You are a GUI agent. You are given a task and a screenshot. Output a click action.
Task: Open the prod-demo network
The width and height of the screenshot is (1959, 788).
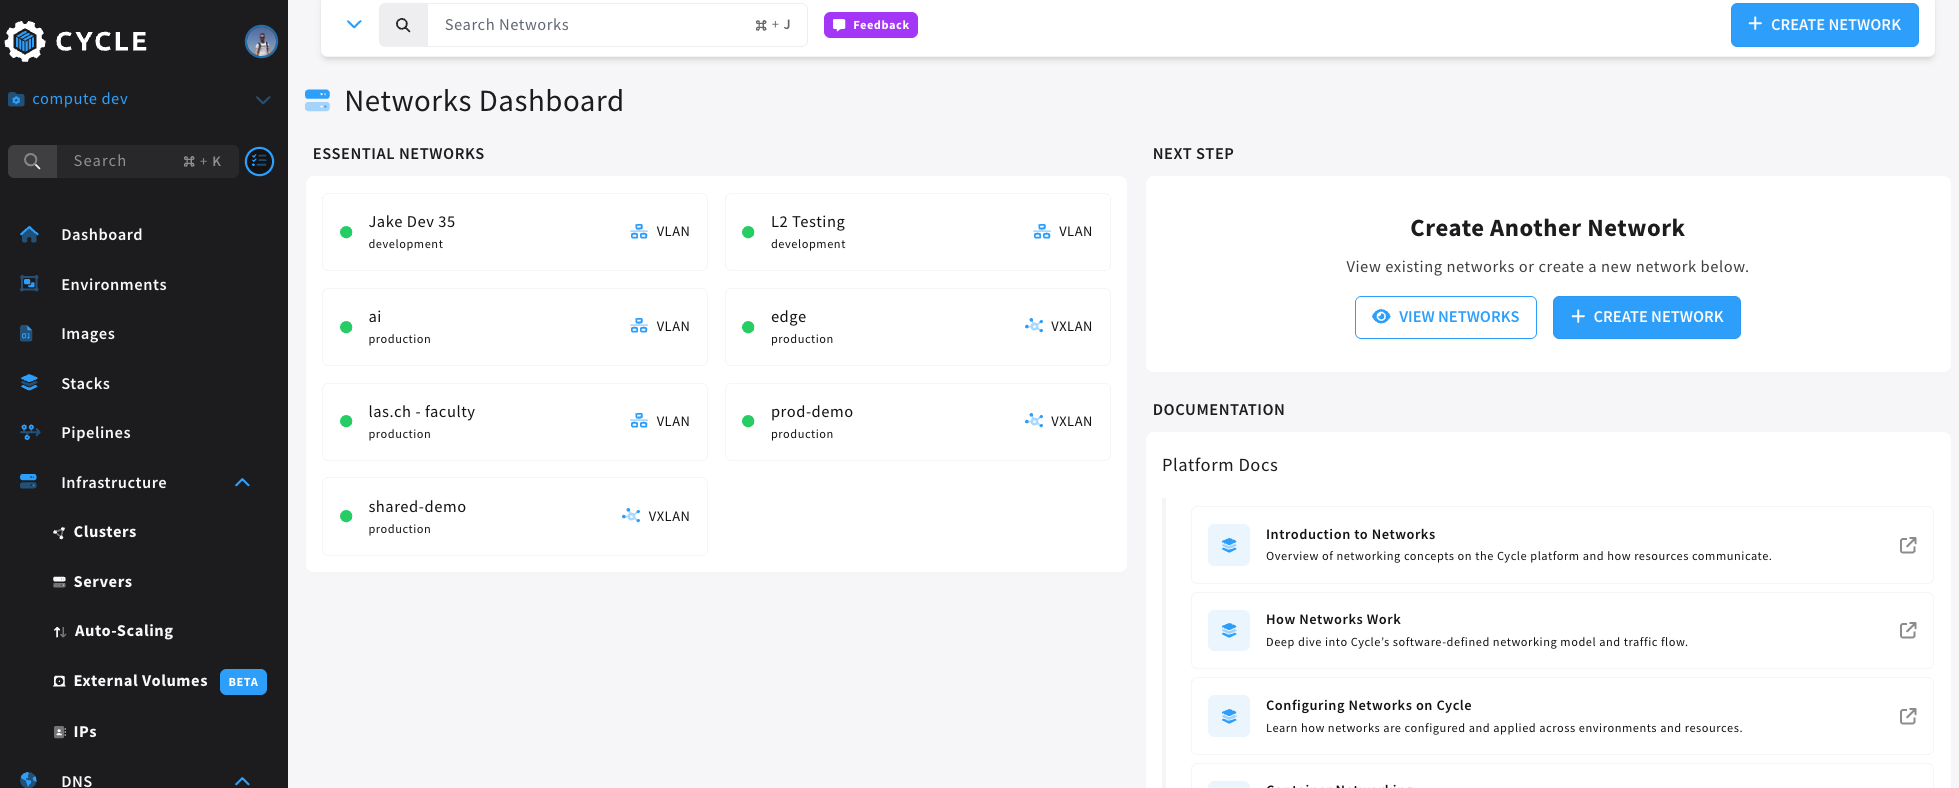(x=917, y=422)
